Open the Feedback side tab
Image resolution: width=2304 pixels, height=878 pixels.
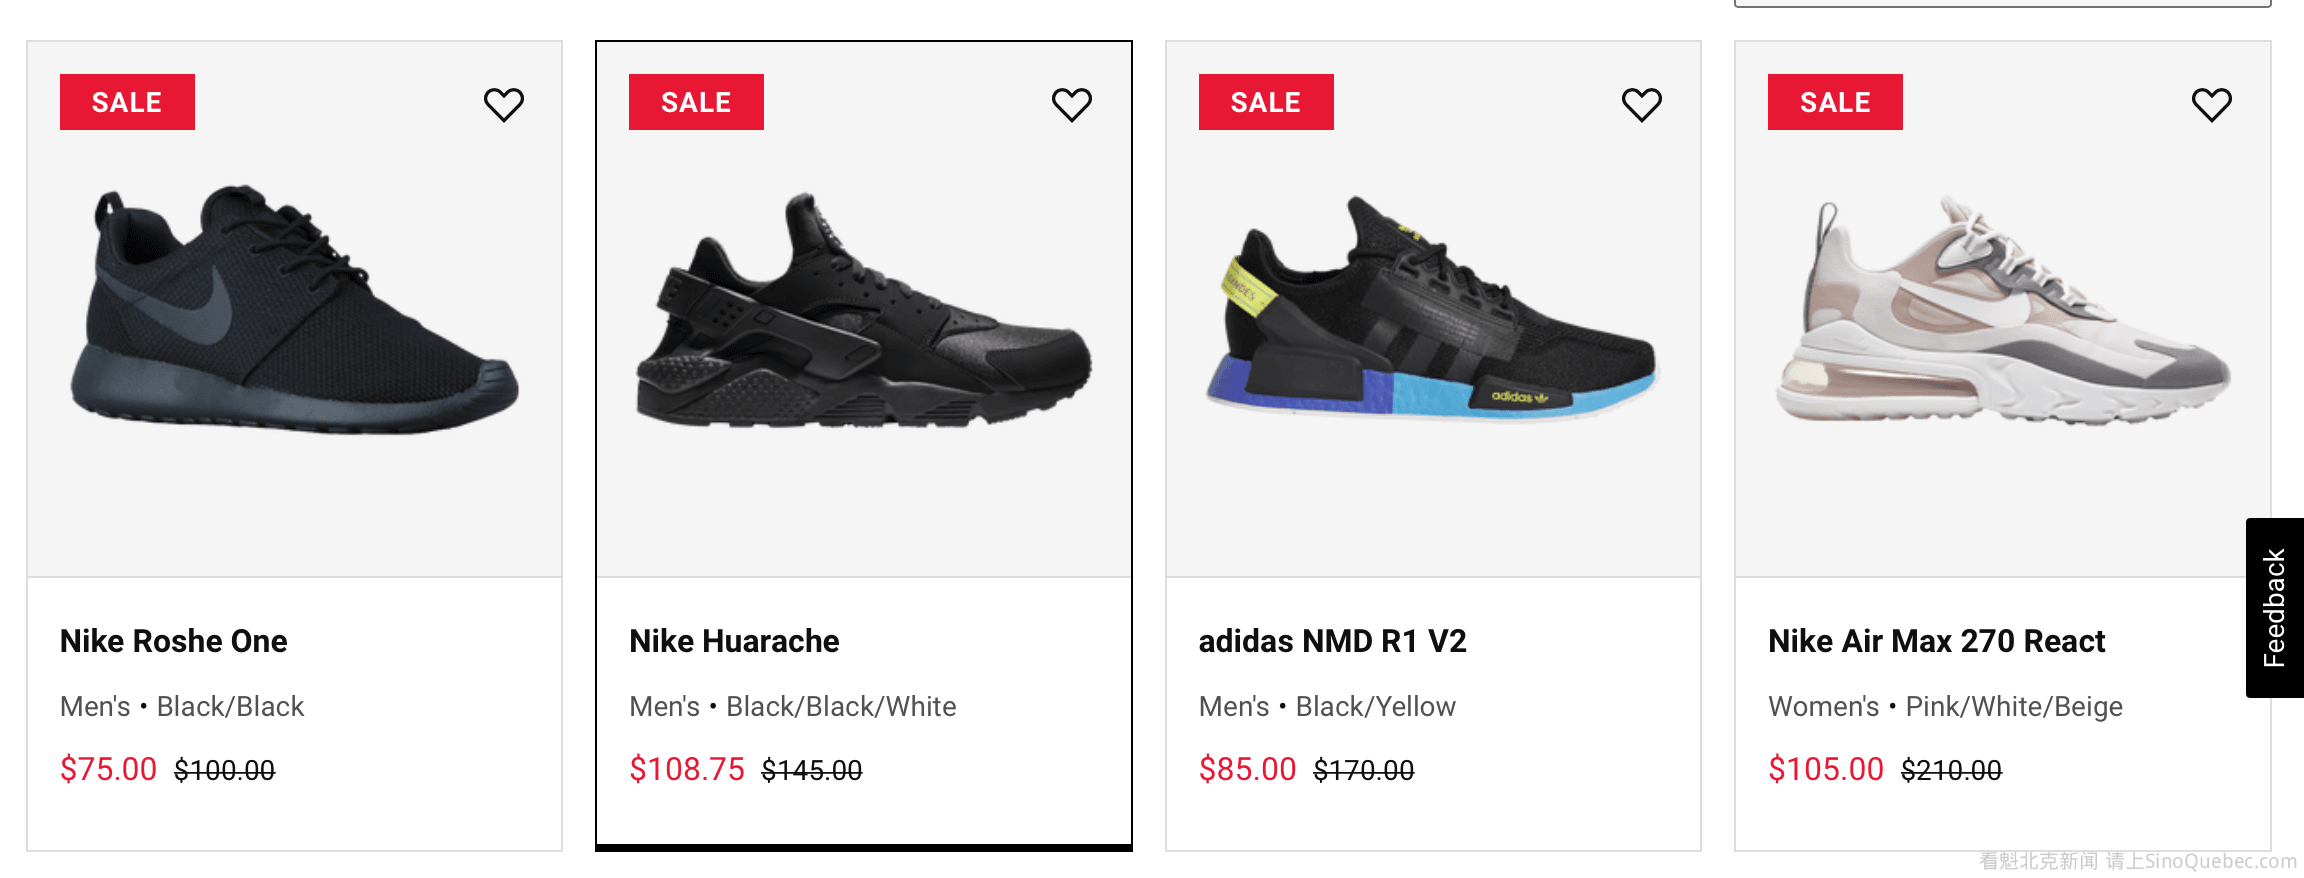pos(2274,607)
